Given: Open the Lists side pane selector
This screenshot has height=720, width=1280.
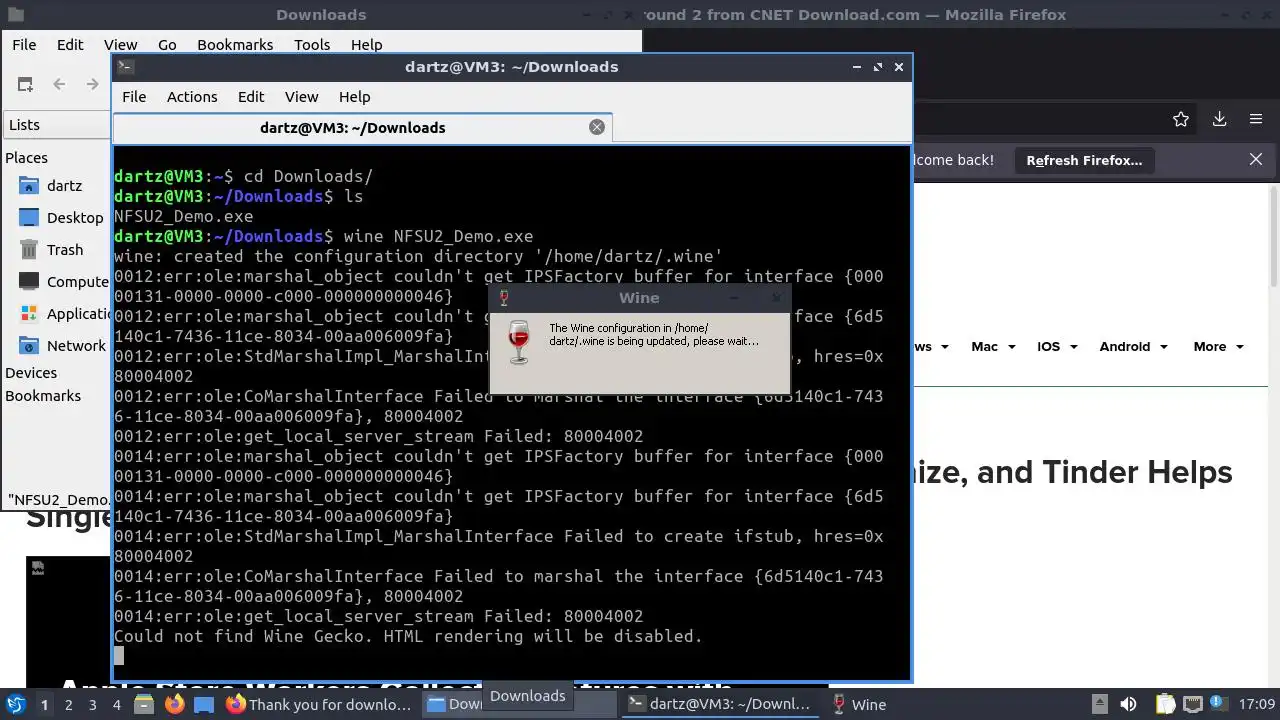Looking at the screenshot, I should (55, 125).
